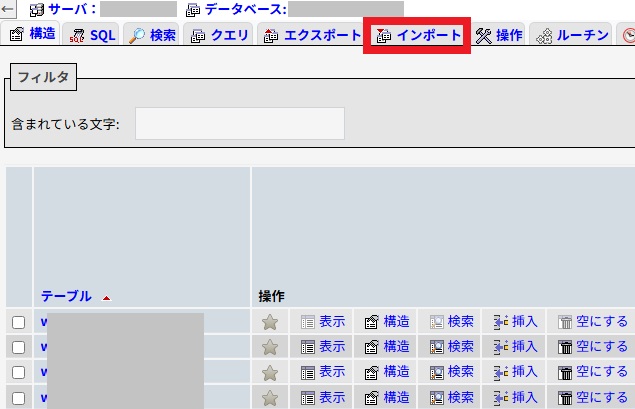Favorite the third row table with star
The width and height of the screenshot is (635, 409).
click(x=270, y=373)
